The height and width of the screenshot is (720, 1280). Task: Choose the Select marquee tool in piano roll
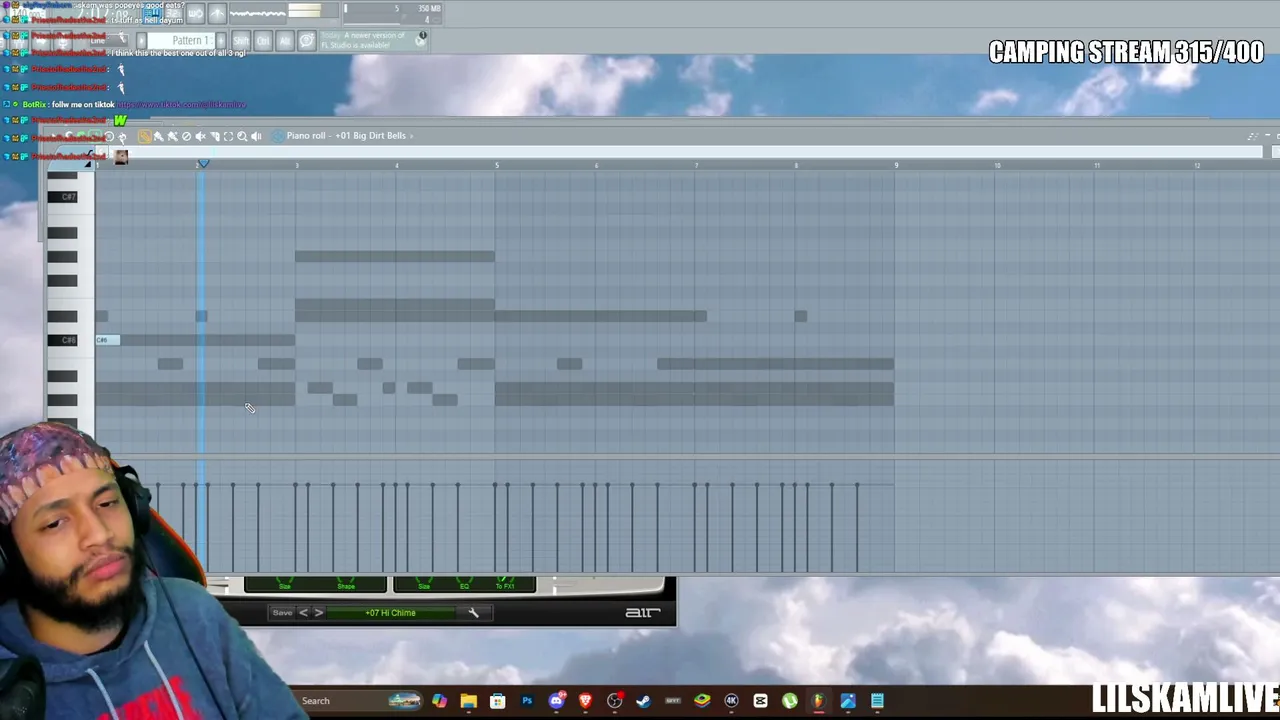click(228, 136)
